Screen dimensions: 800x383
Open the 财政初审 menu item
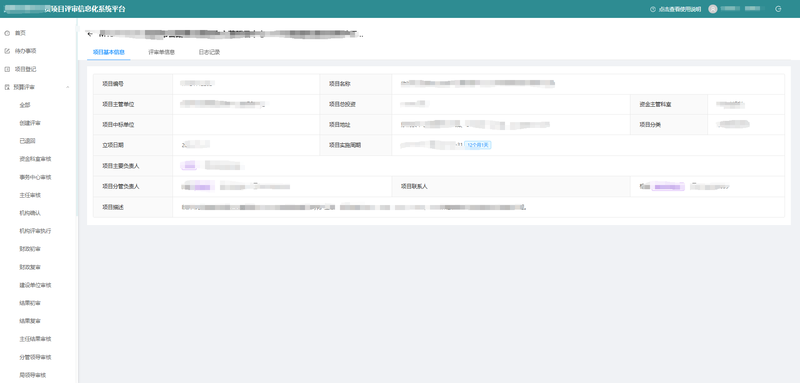[x=30, y=249]
